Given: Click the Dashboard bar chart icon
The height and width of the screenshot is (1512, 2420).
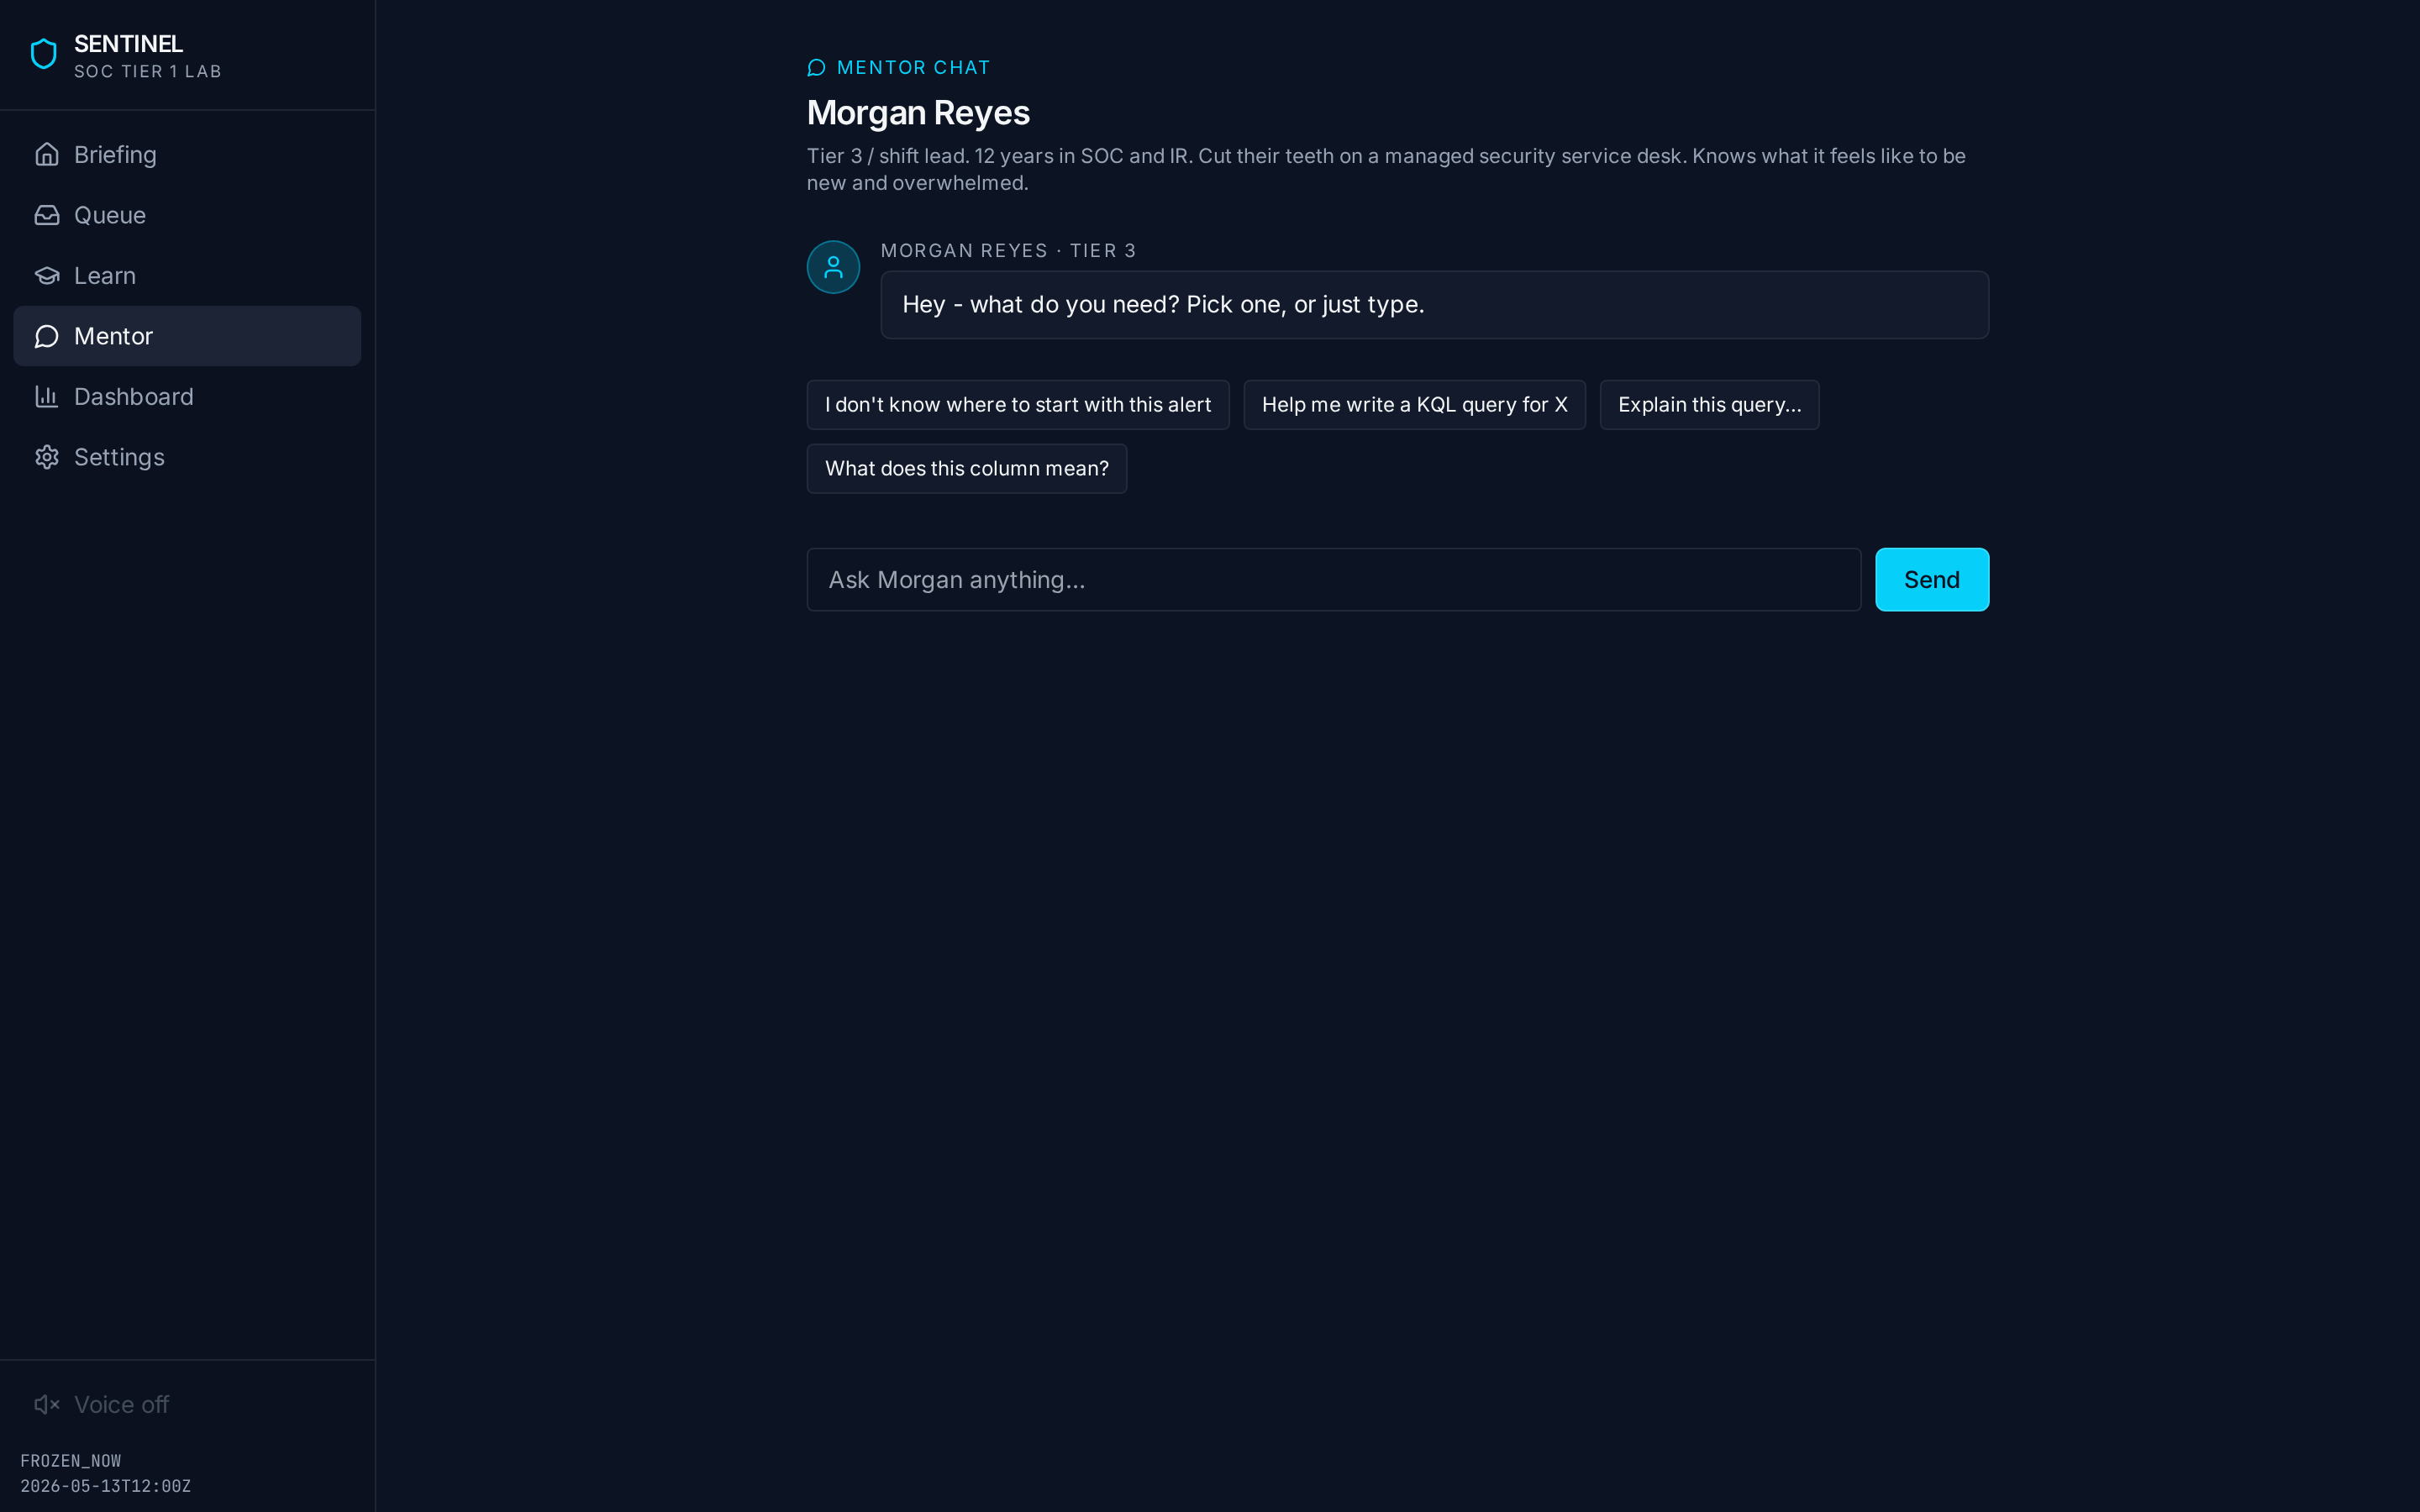Looking at the screenshot, I should click(47, 396).
